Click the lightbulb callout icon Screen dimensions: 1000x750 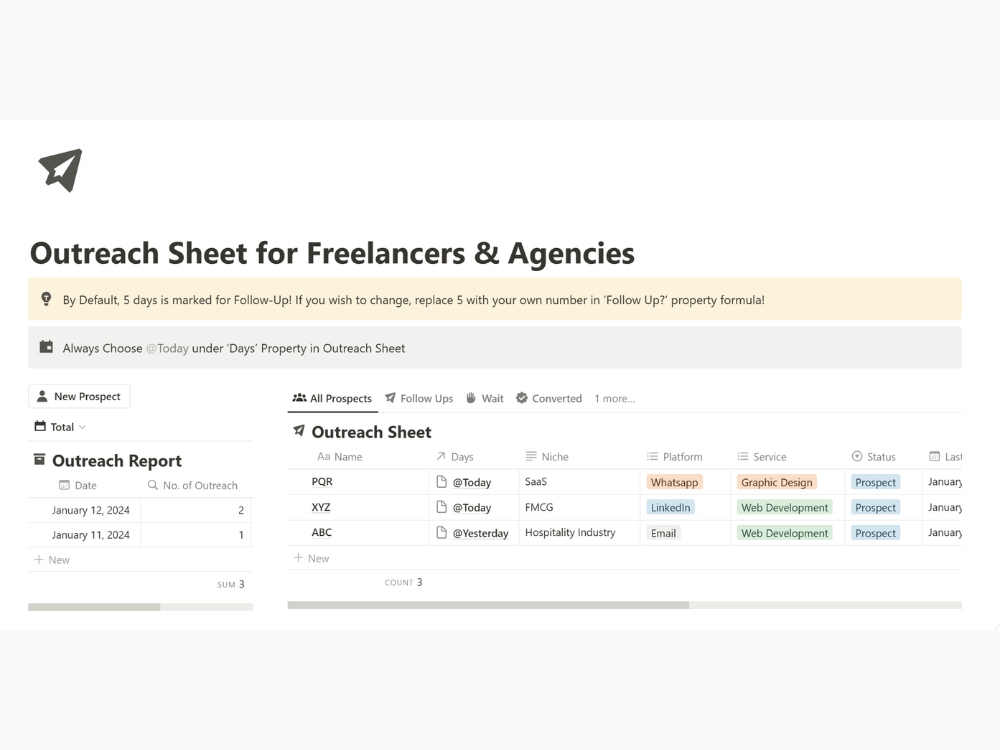point(46,299)
